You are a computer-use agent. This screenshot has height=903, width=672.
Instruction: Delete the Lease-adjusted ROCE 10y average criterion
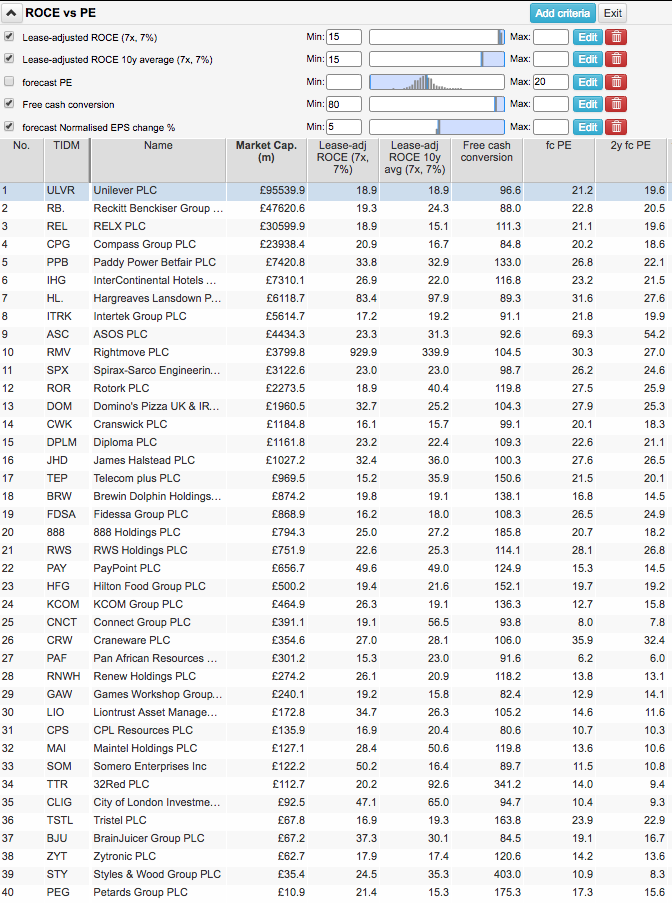tap(616, 59)
